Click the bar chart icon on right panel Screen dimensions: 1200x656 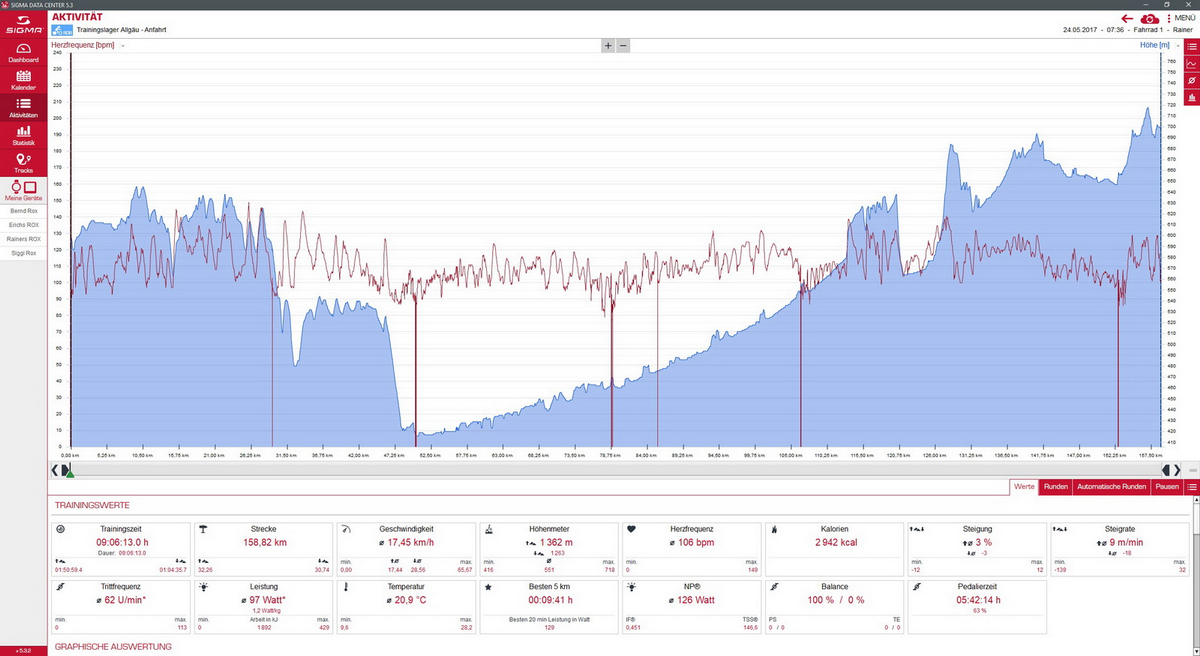1191,97
